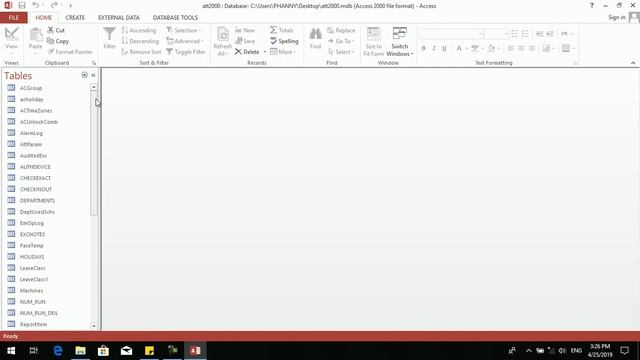Toggle Underline formatting
Image resolution: width=640 pixels, height=360 pixels.
pyautogui.click(x=444, y=48)
